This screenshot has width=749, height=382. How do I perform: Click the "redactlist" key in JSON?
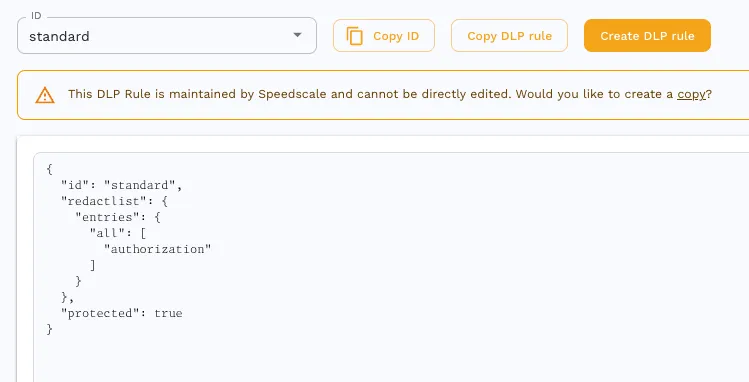click(104, 201)
